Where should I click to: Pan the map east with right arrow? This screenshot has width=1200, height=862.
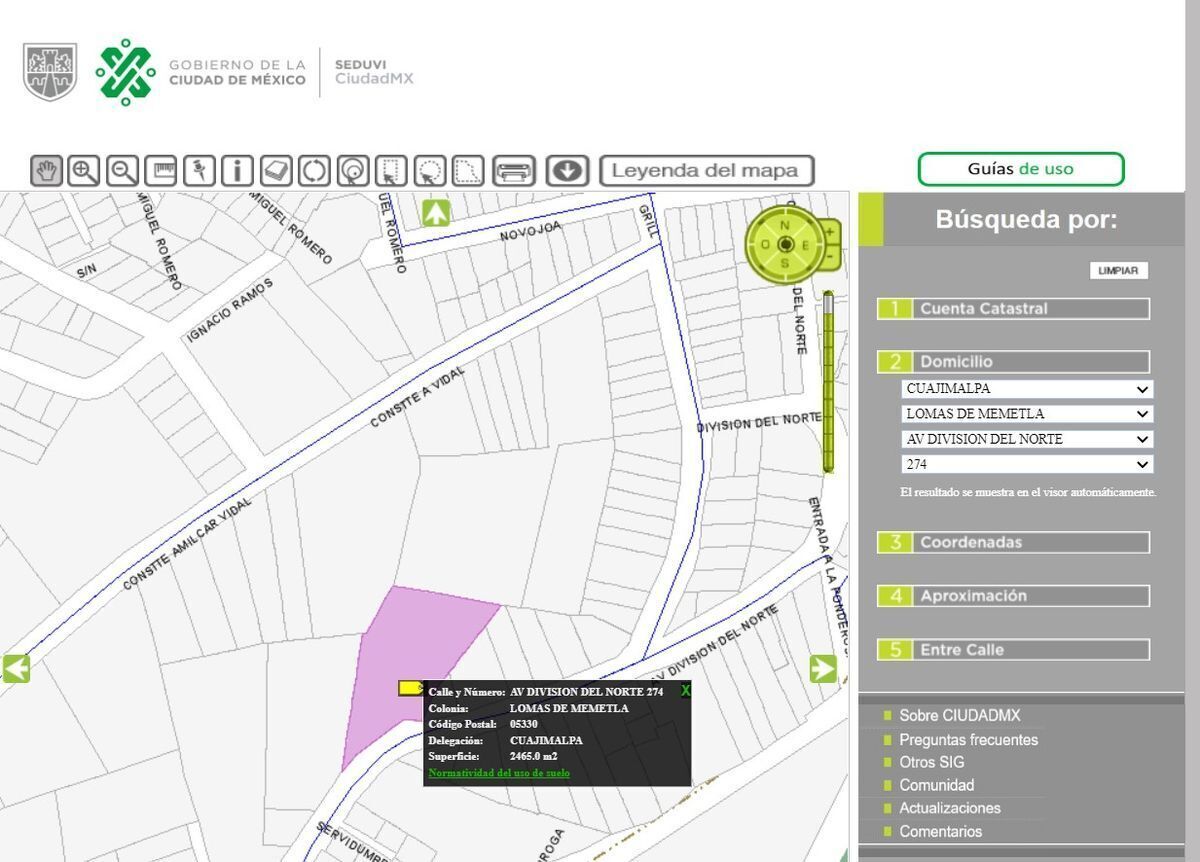coord(823,669)
